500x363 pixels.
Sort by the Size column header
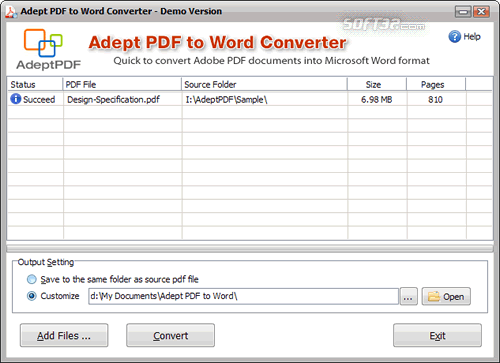377,84
